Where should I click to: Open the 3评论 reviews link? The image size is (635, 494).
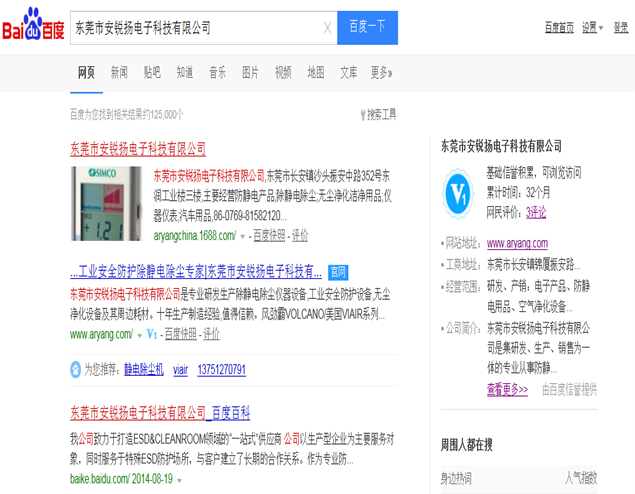(x=536, y=213)
